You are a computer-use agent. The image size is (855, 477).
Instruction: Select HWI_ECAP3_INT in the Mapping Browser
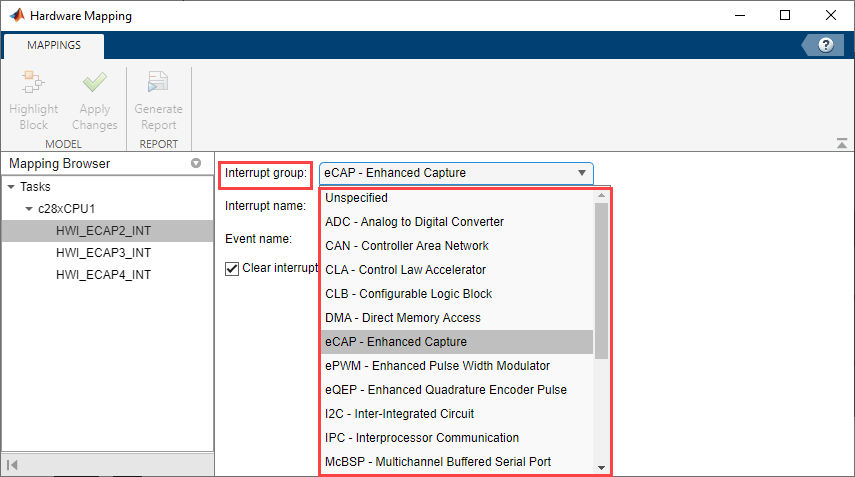click(x=103, y=253)
